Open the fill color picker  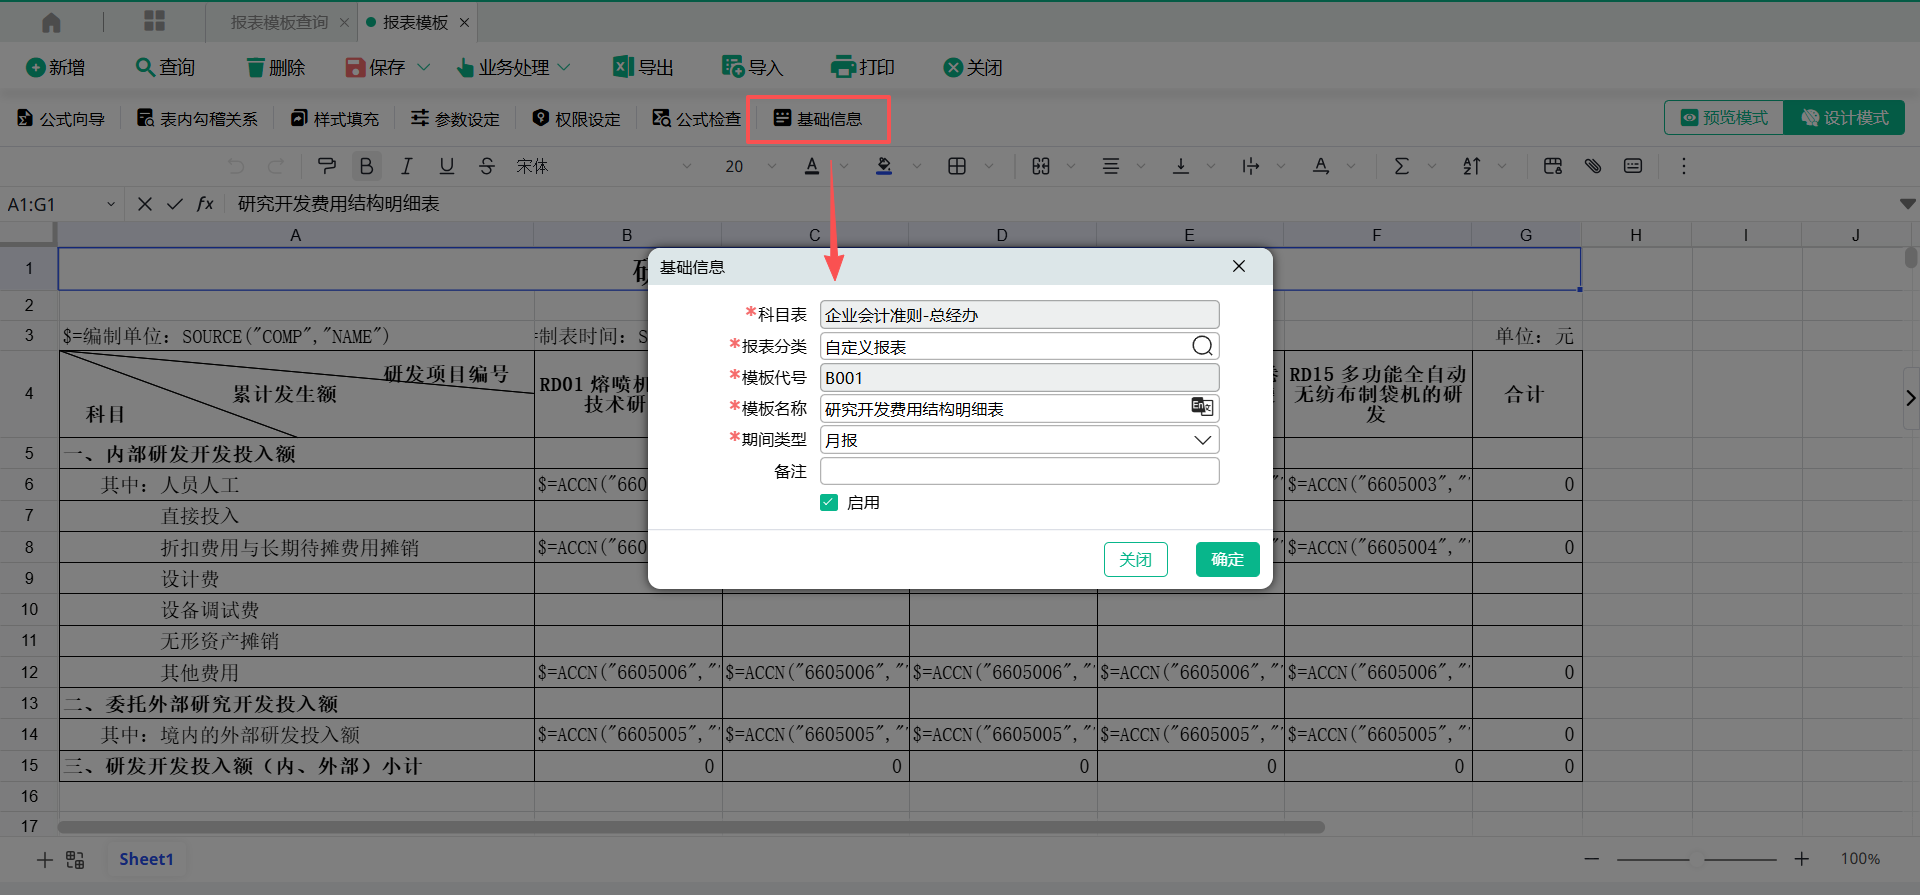point(884,166)
